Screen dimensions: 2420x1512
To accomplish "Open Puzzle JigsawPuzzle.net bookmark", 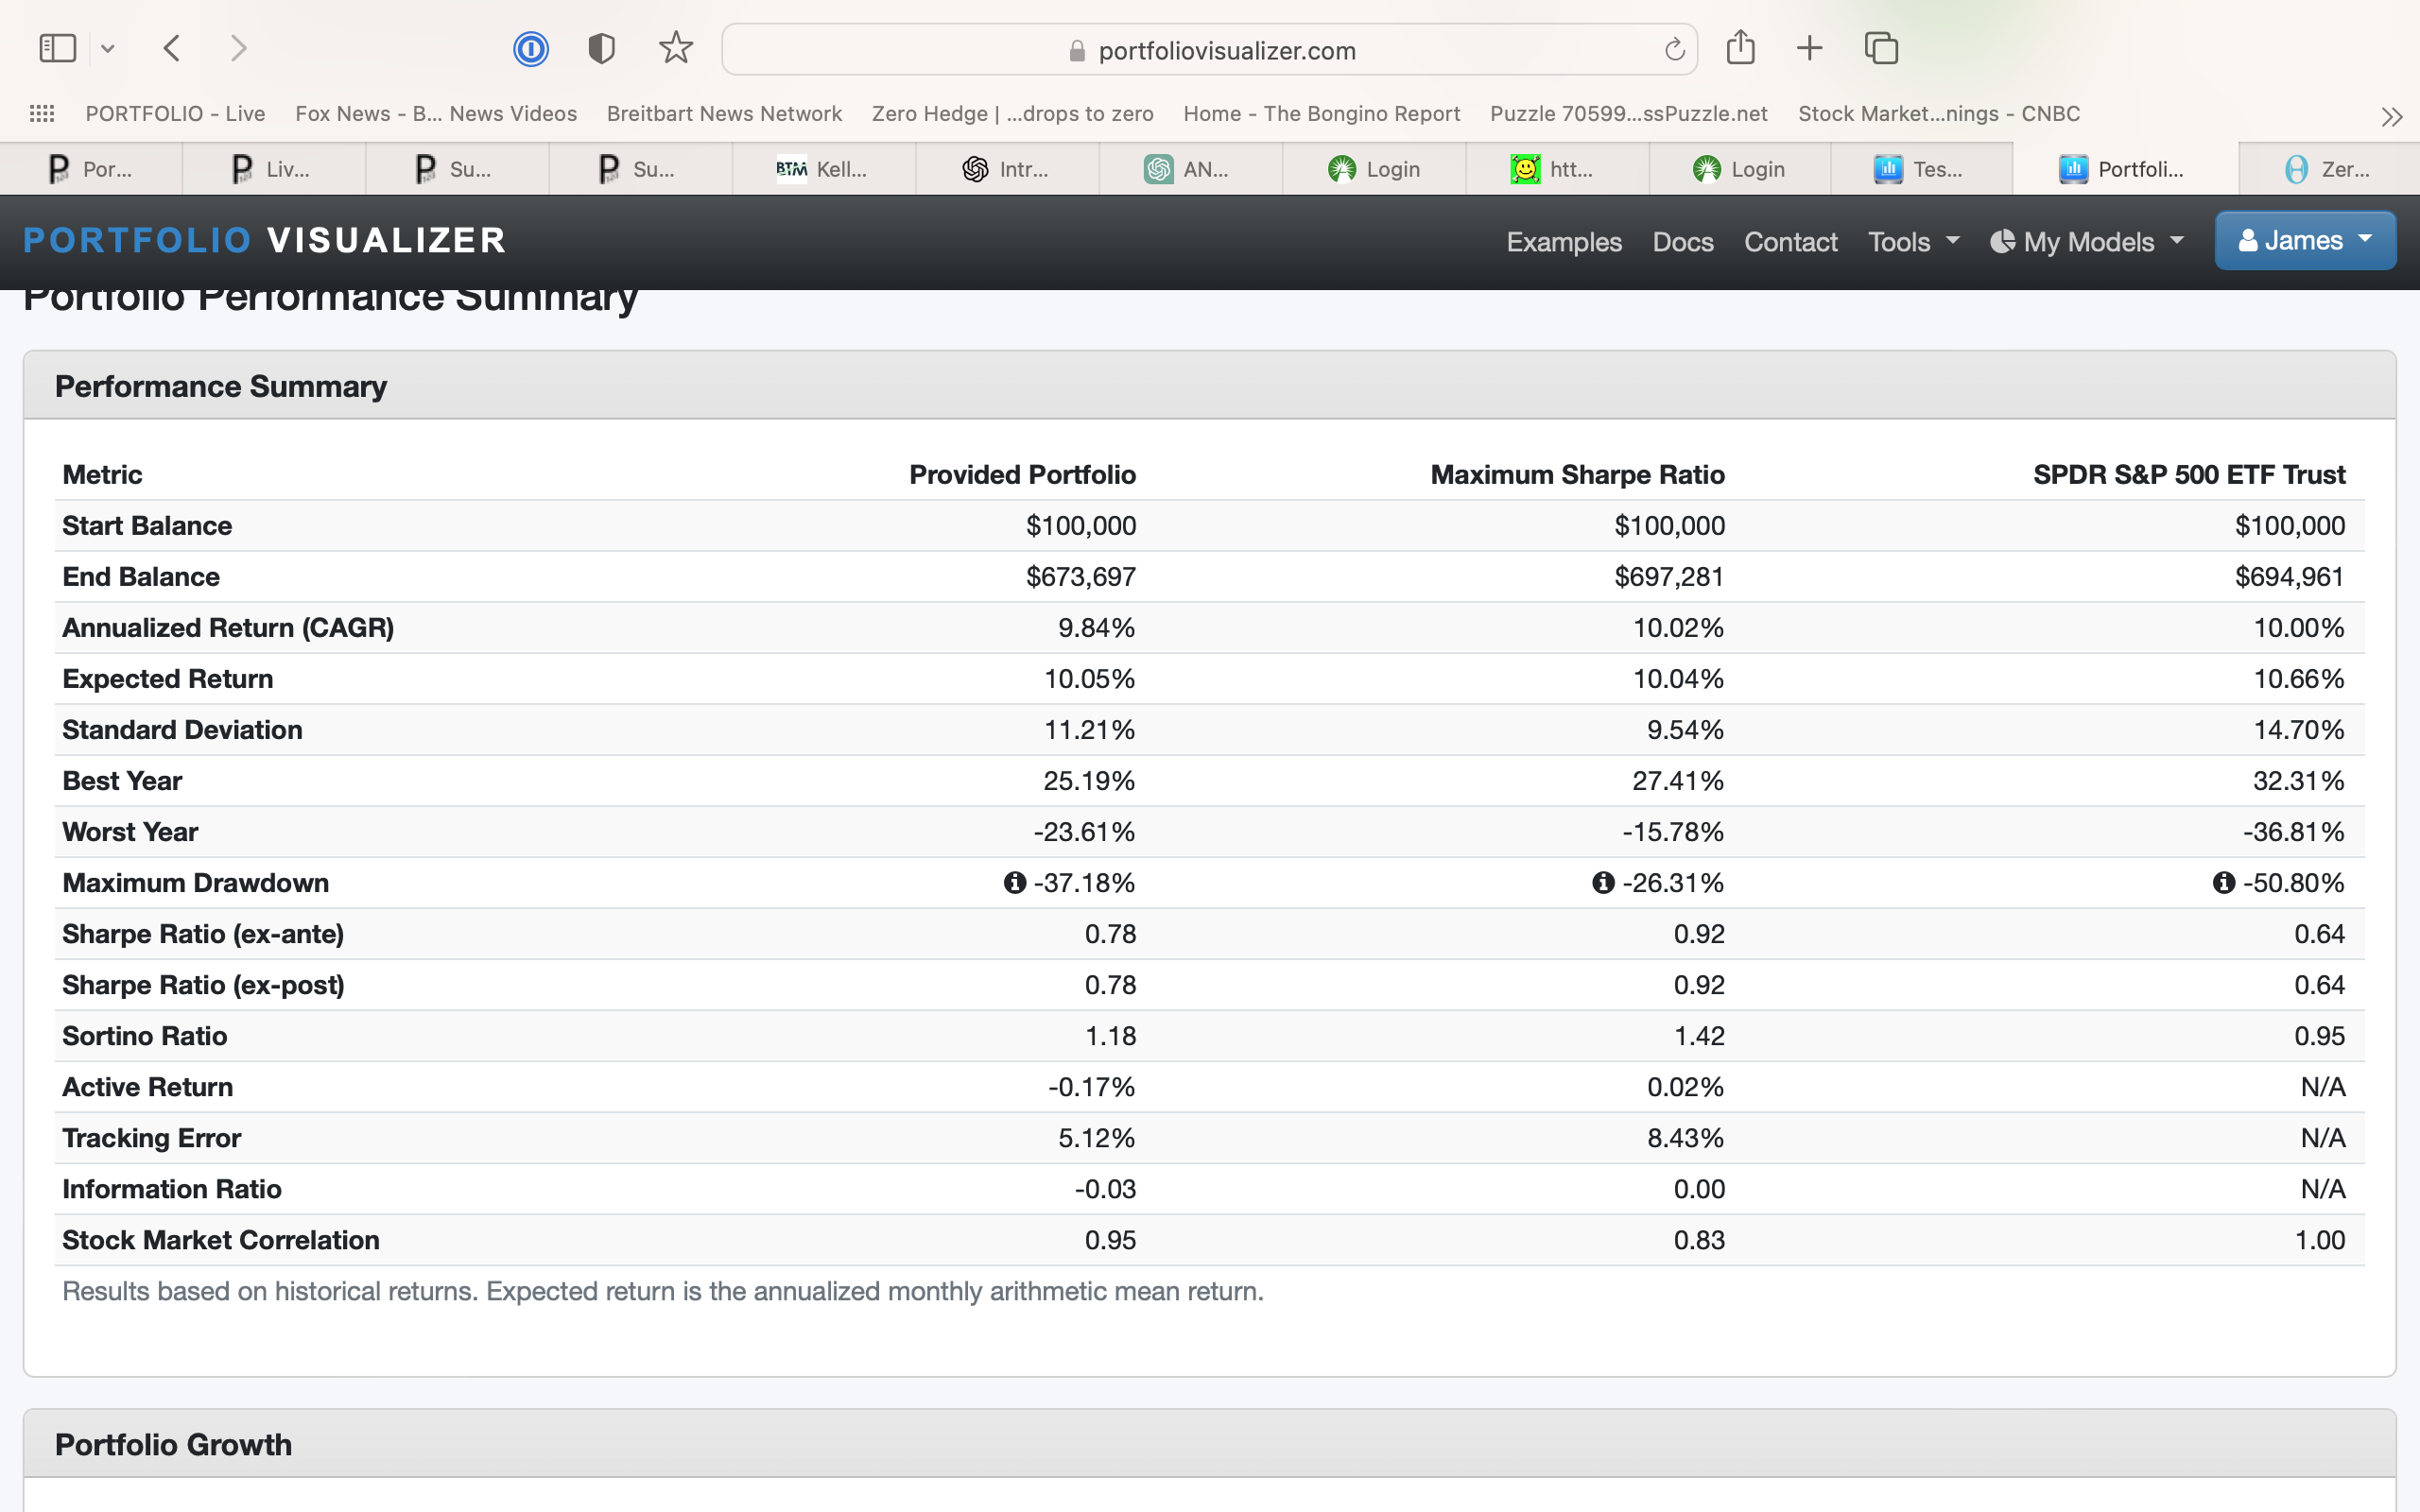I will coord(1629,114).
